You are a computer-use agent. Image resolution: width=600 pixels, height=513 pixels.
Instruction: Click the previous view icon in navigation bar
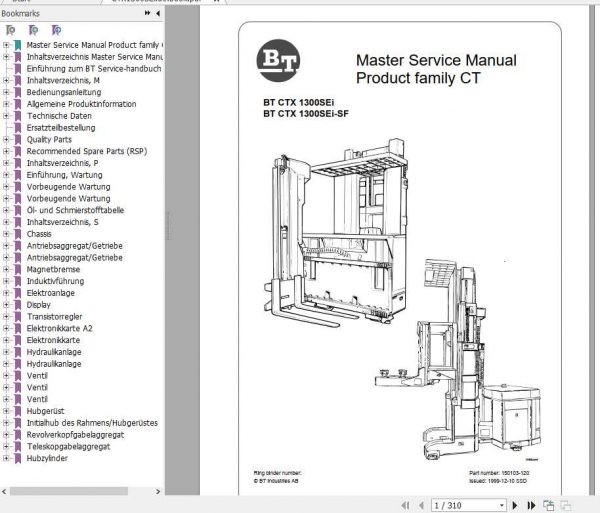548,505
